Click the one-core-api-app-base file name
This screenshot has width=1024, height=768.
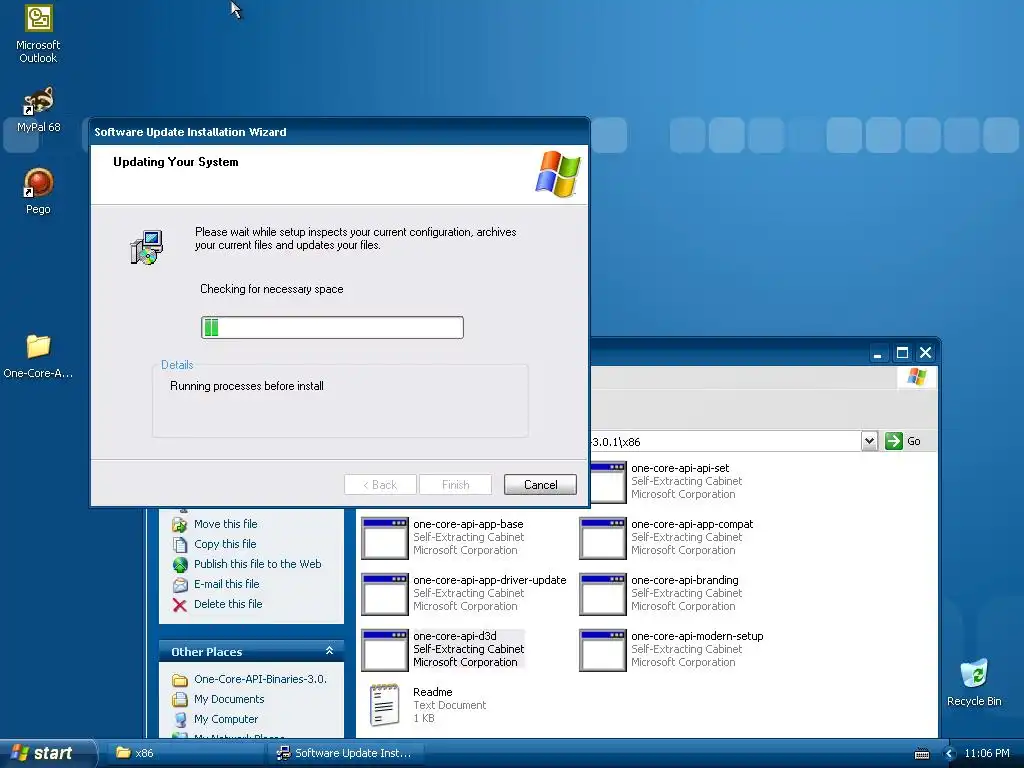468,524
